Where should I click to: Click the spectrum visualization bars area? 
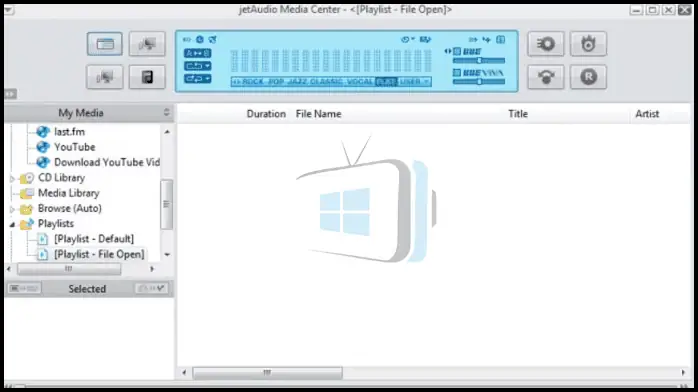point(331,61)
